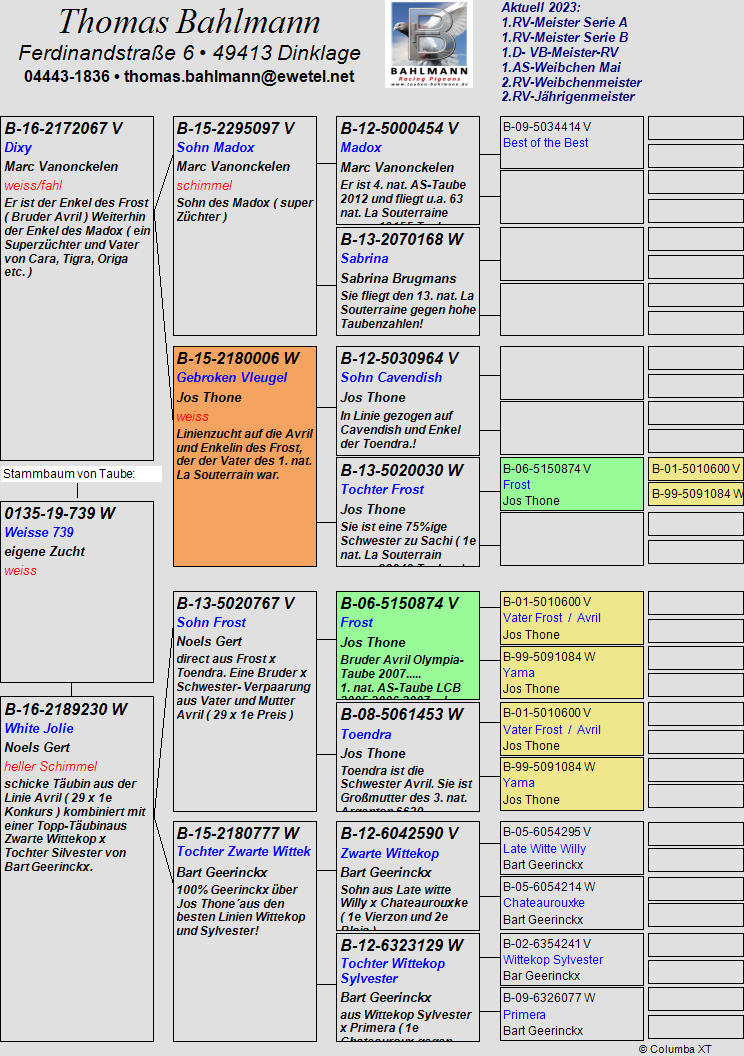Viewport: 744px width, 1056px height.
Task: Select the Sohn Madox name link
Action: coord(215,148)
